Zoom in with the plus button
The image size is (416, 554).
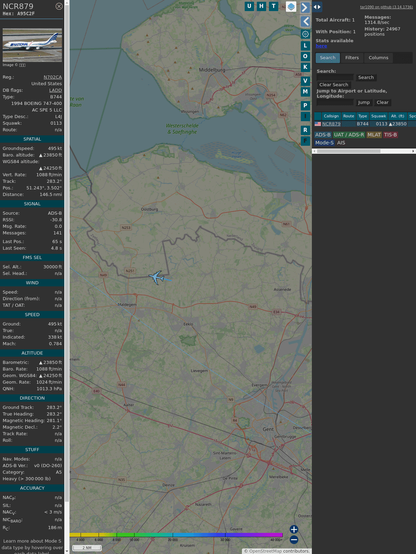pos(294,529)
